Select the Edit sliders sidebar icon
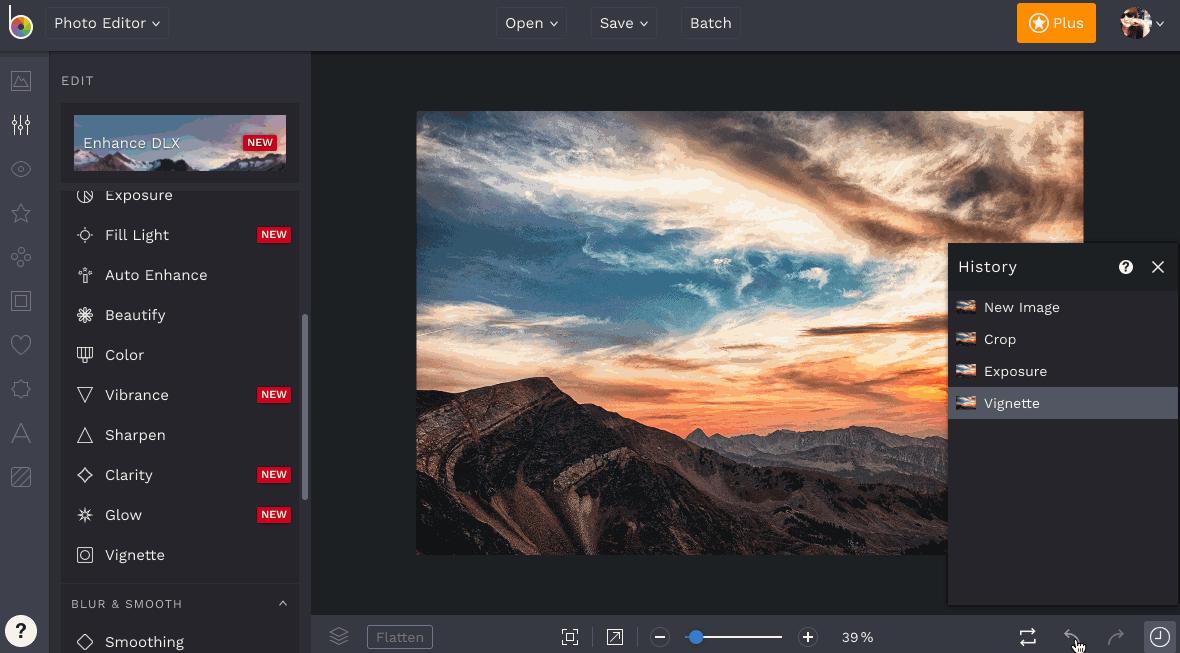This screenshot has width=1180, height=653. point(21,125)
